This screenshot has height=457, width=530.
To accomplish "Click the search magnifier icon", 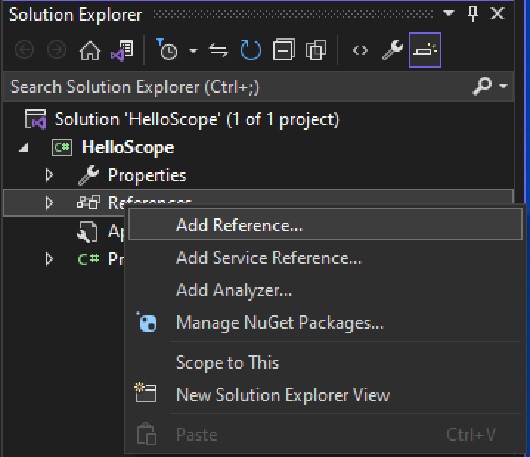I will click(482, 86).
